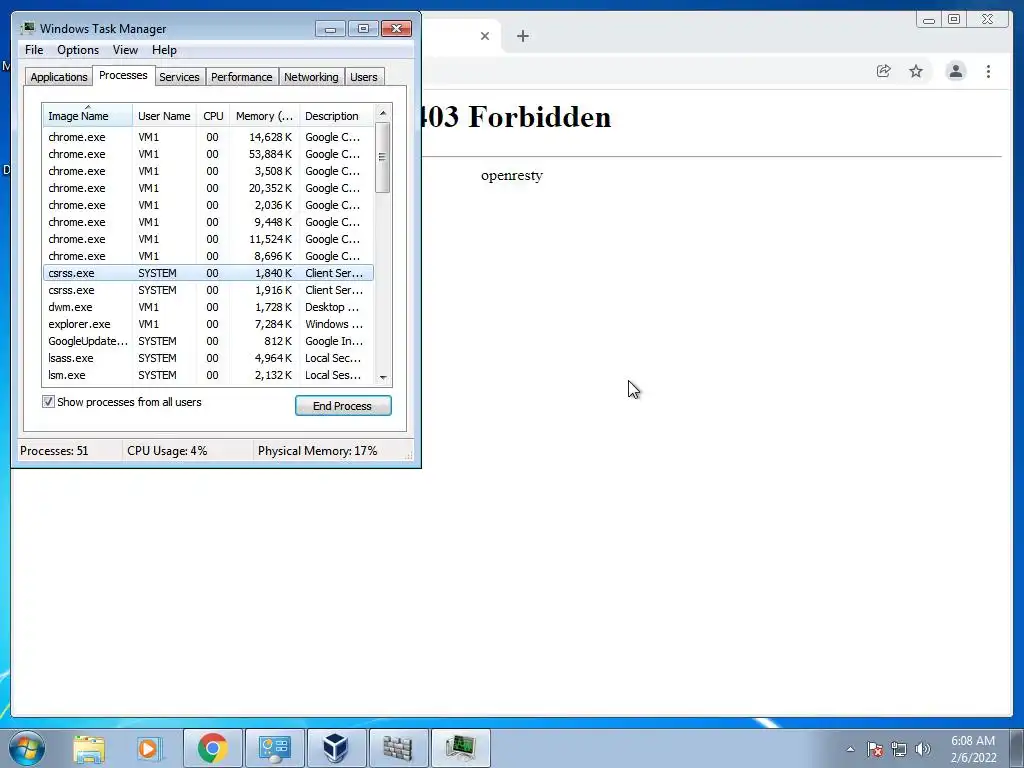Viewport: 1024px width, 768px height.
Task: Show hidden system tray icons
Action: coord(850,749)
